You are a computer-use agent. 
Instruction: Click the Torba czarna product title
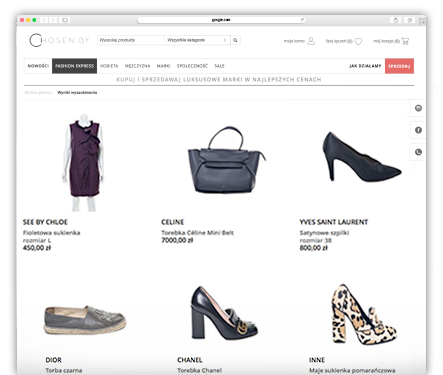[64, 370]
